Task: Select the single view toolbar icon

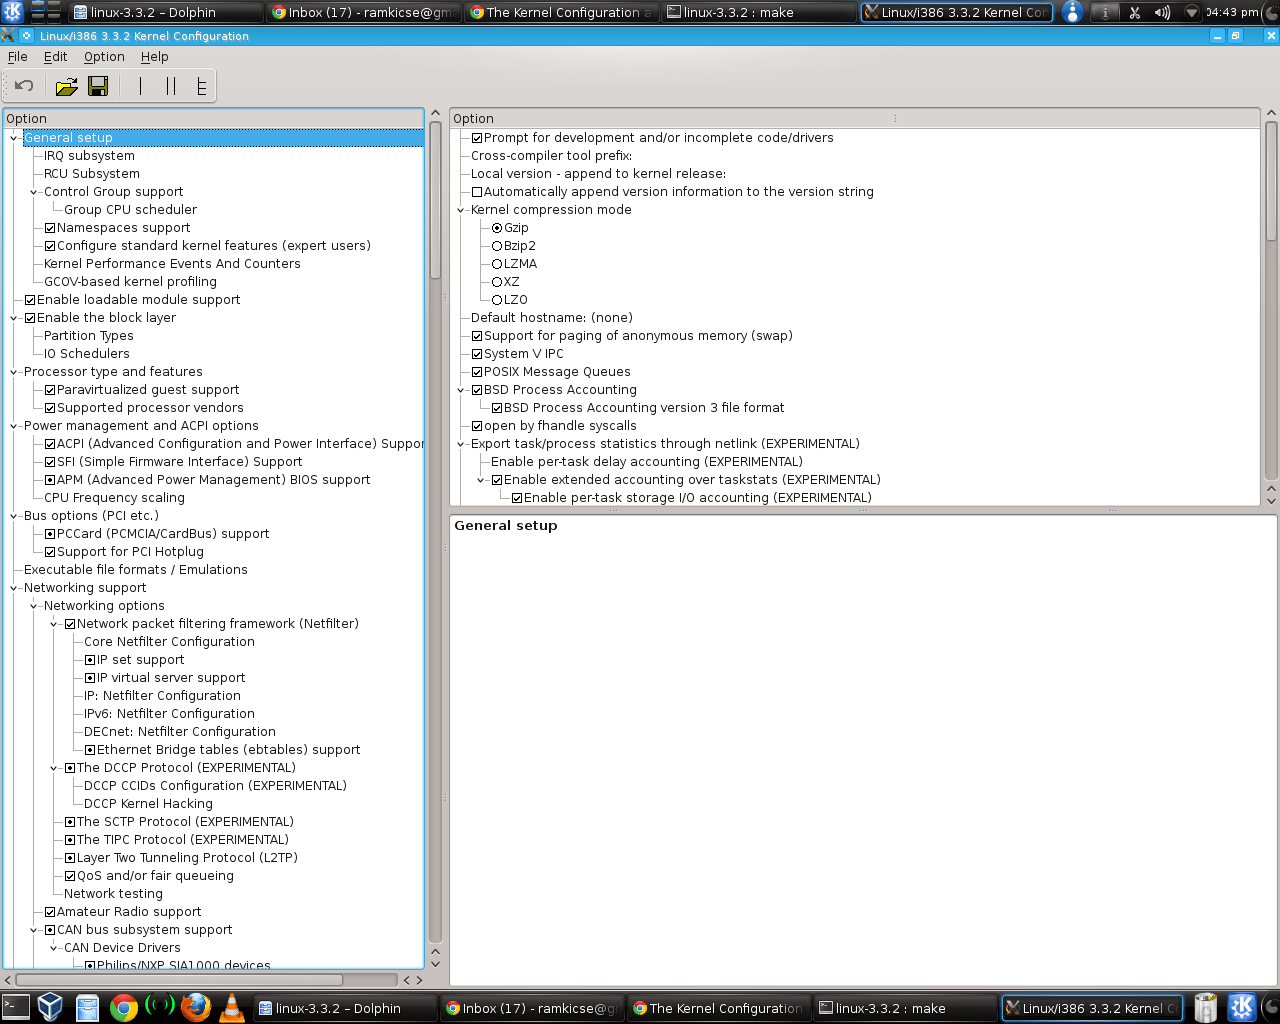Action: tap(140, 86)
